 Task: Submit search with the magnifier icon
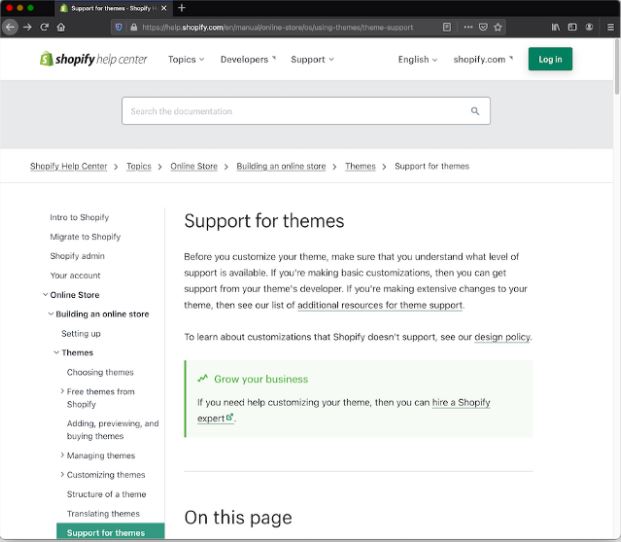475,111
